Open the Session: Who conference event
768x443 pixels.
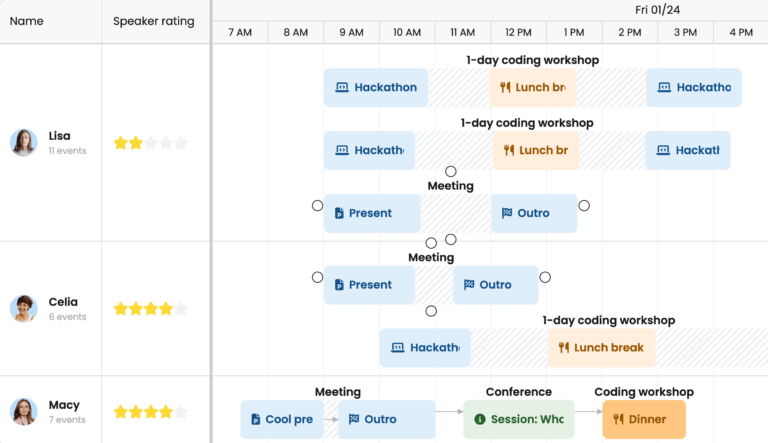tap(518, 420)
